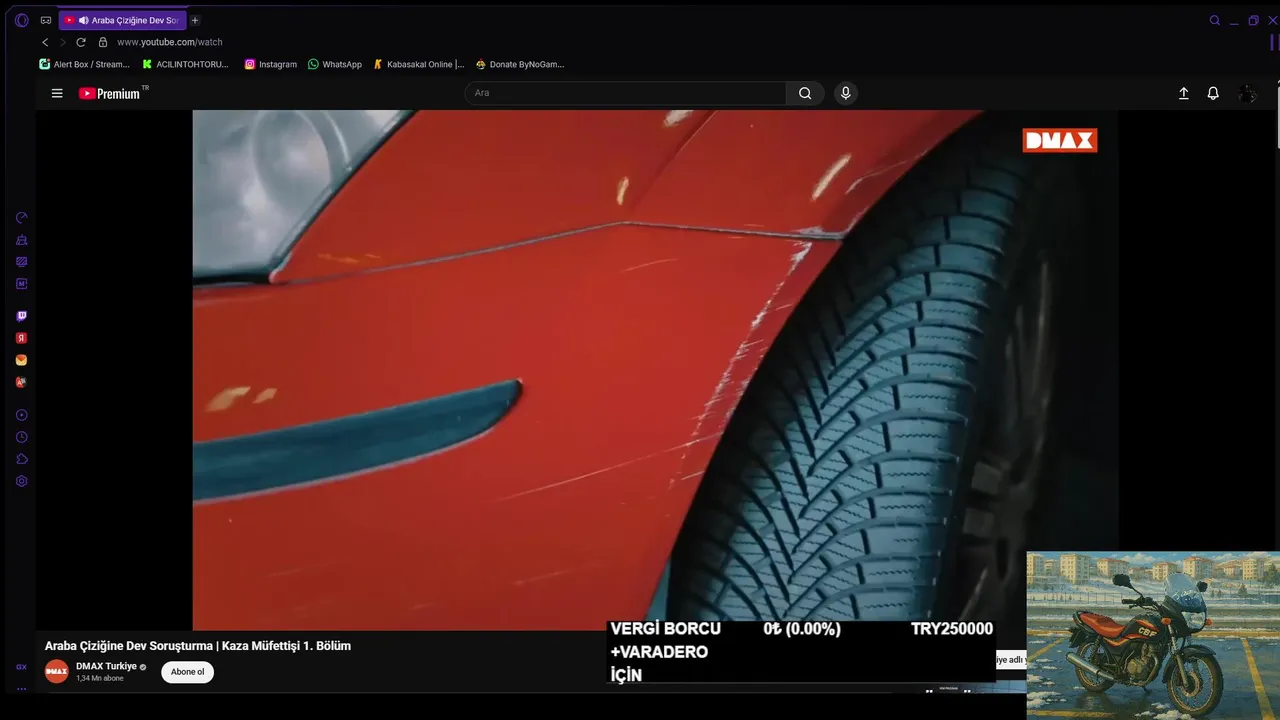Image resolution: width=1280 pixels, height=720 pixels.
Task: Click the 1,34 Mn abone subscriber count
Action: 100,678
